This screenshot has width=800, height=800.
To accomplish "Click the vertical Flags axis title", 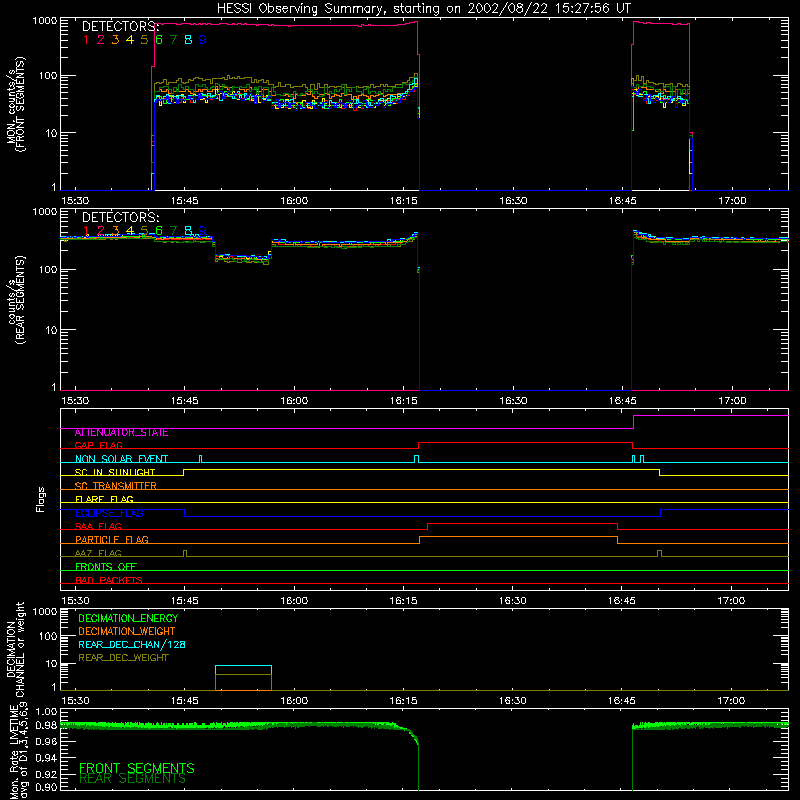I will click(x=41, y=499).
